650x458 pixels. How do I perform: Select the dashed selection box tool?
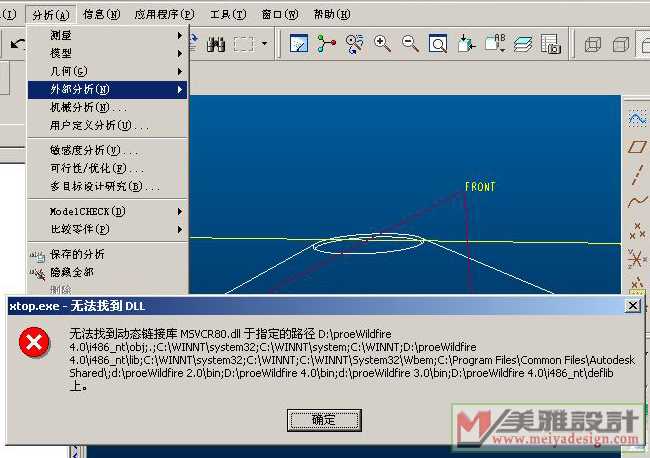point(244,44)
